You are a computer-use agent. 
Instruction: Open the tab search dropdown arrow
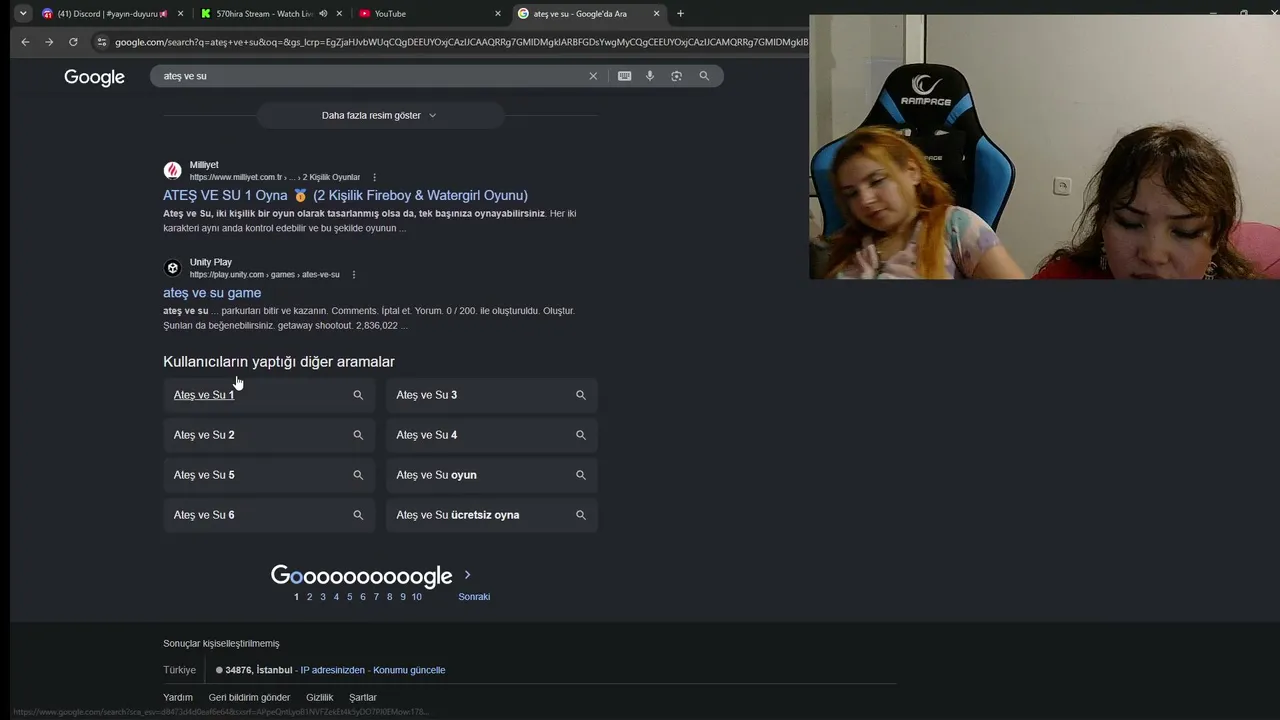(23, 14)
